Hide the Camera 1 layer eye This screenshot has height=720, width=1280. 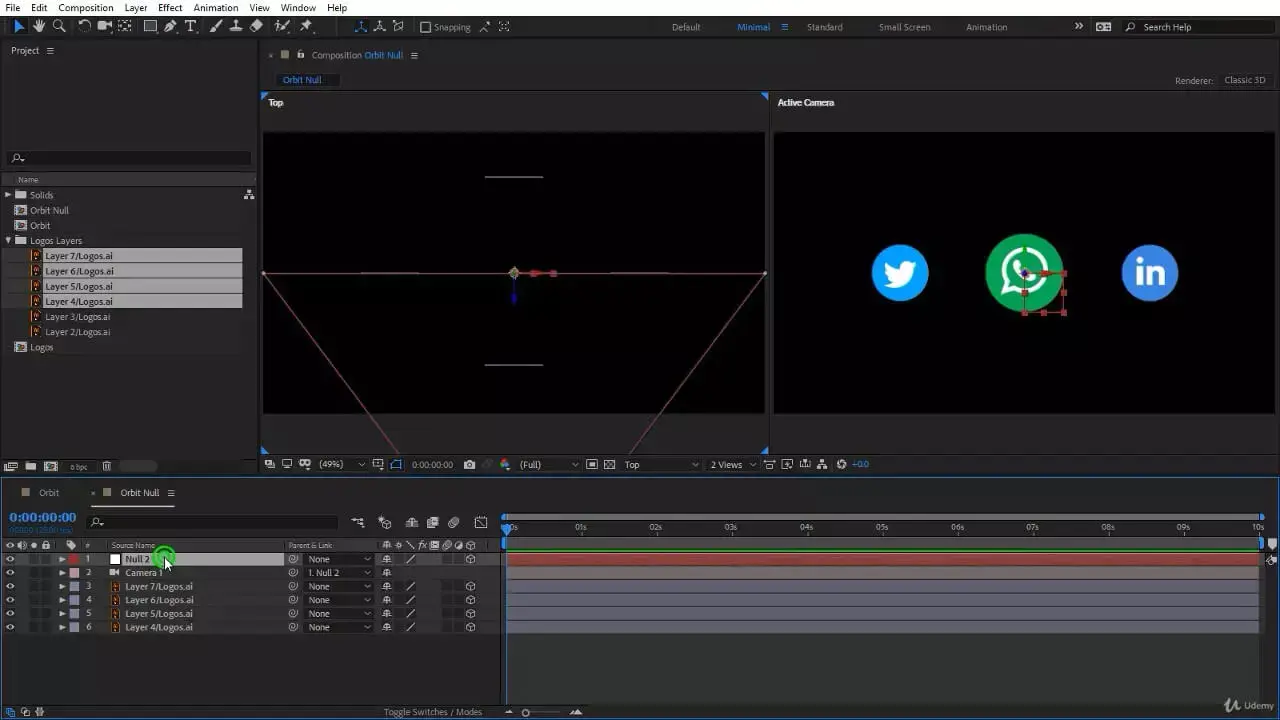click(10, 573)
